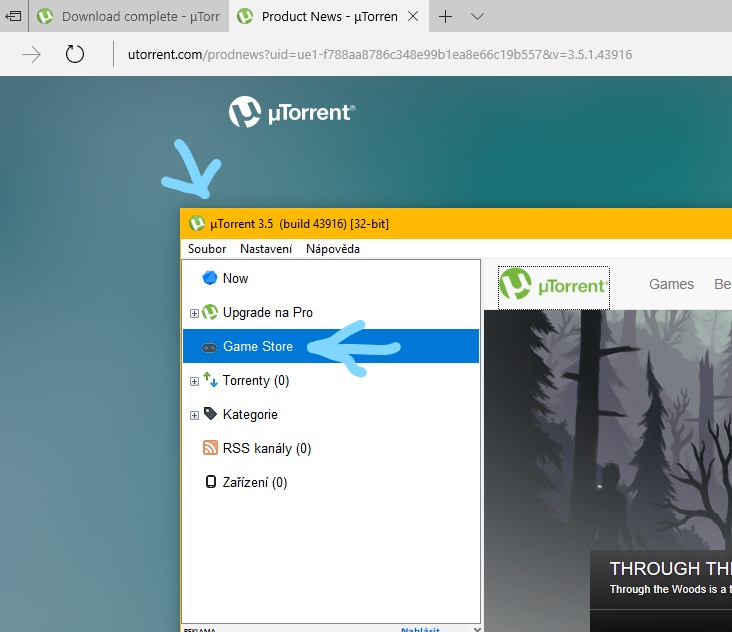This screenshot has height=632, width=732.
Task: Click the Torrenty up-down arrows icon
Action: [211, 379]
